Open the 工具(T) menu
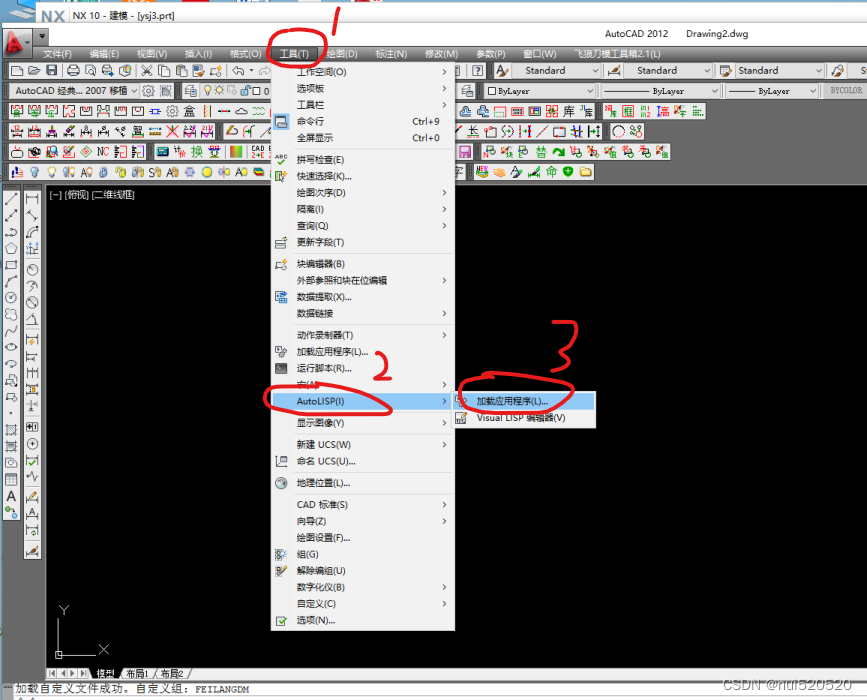 pos(294,54)
